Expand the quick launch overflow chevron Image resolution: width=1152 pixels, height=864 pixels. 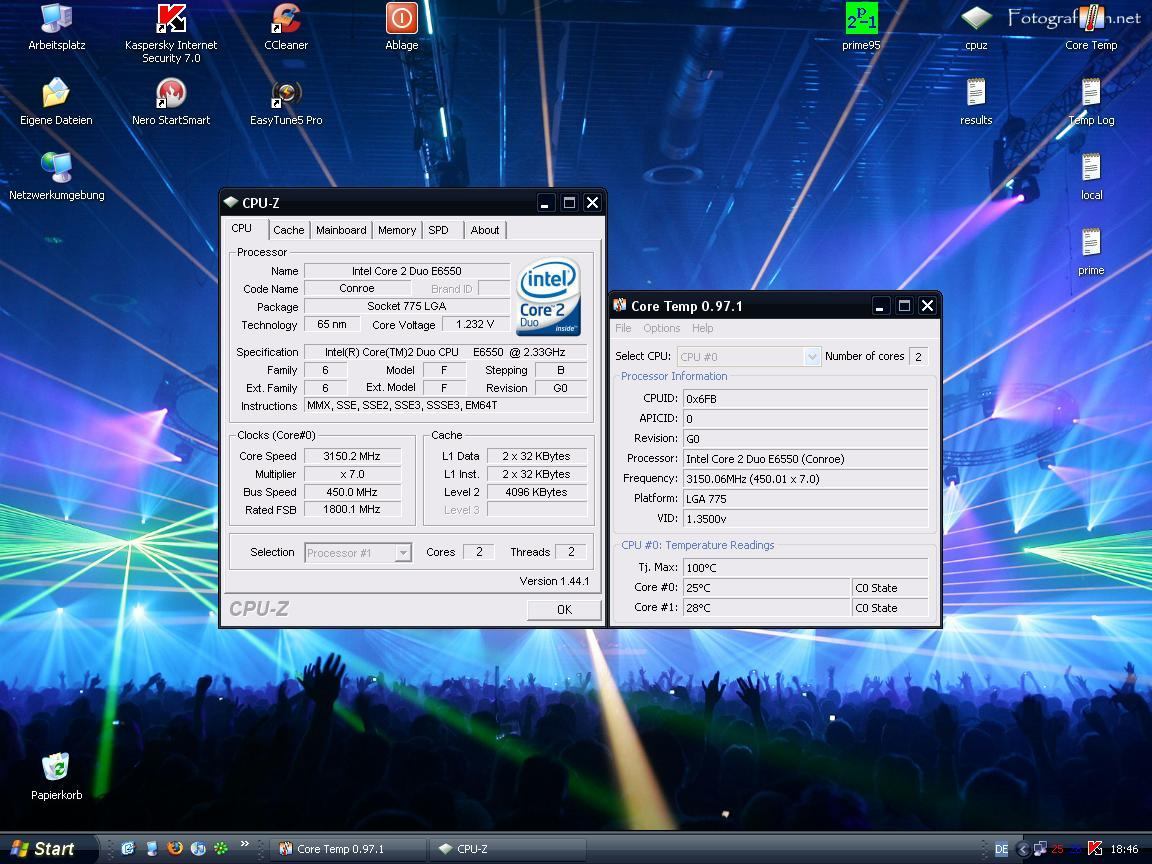(245, 843)
